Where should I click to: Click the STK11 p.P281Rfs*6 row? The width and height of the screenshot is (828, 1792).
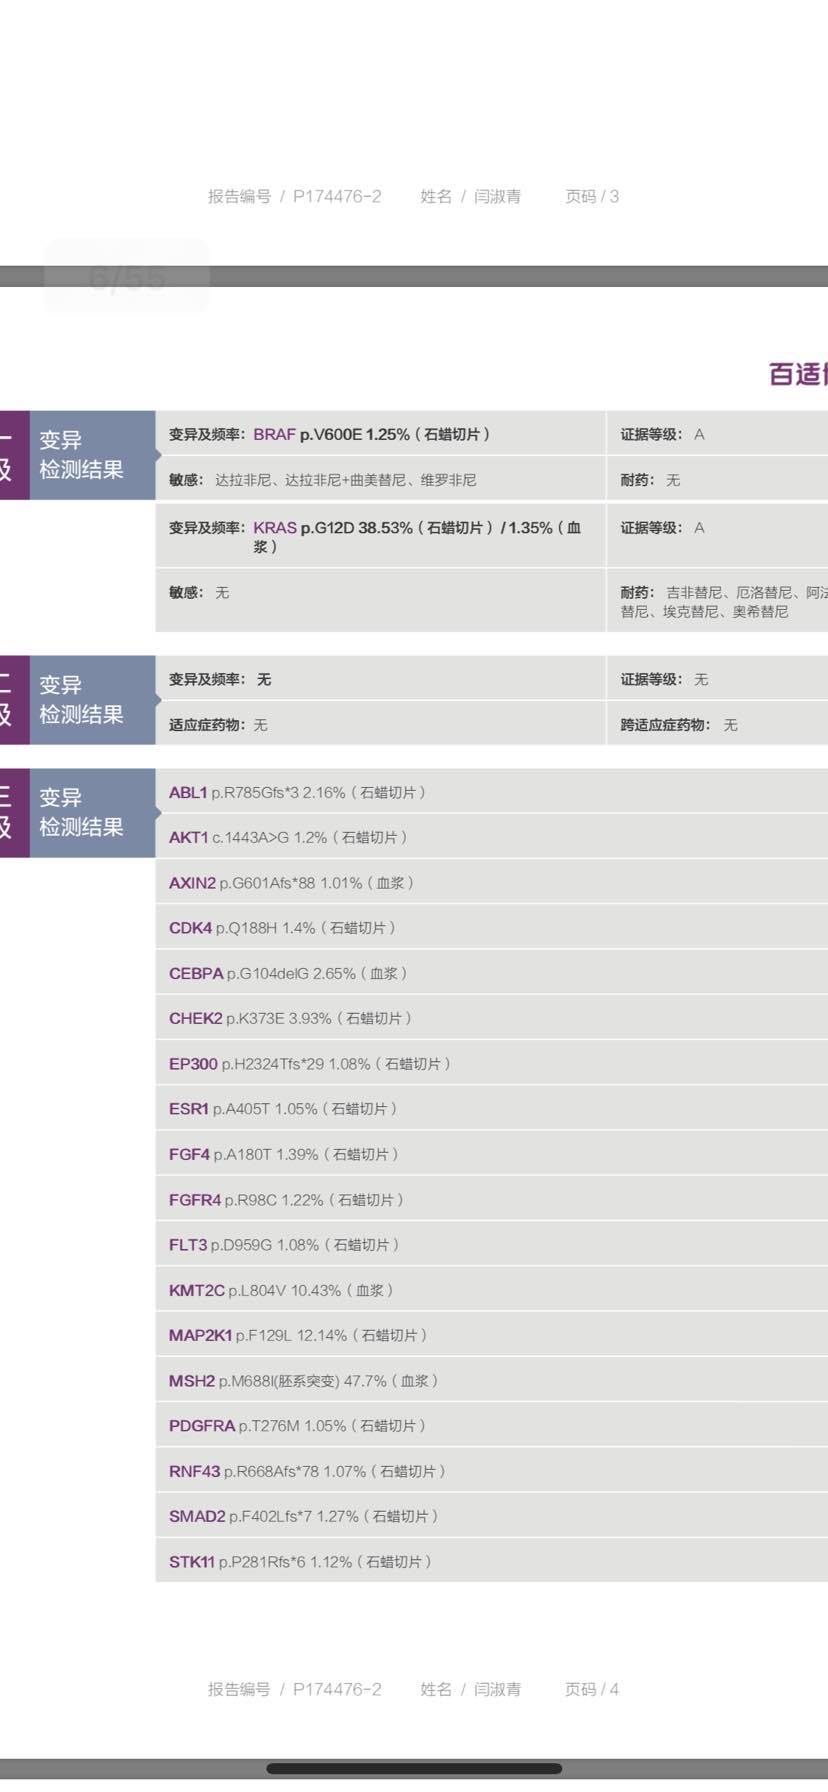300,1561
